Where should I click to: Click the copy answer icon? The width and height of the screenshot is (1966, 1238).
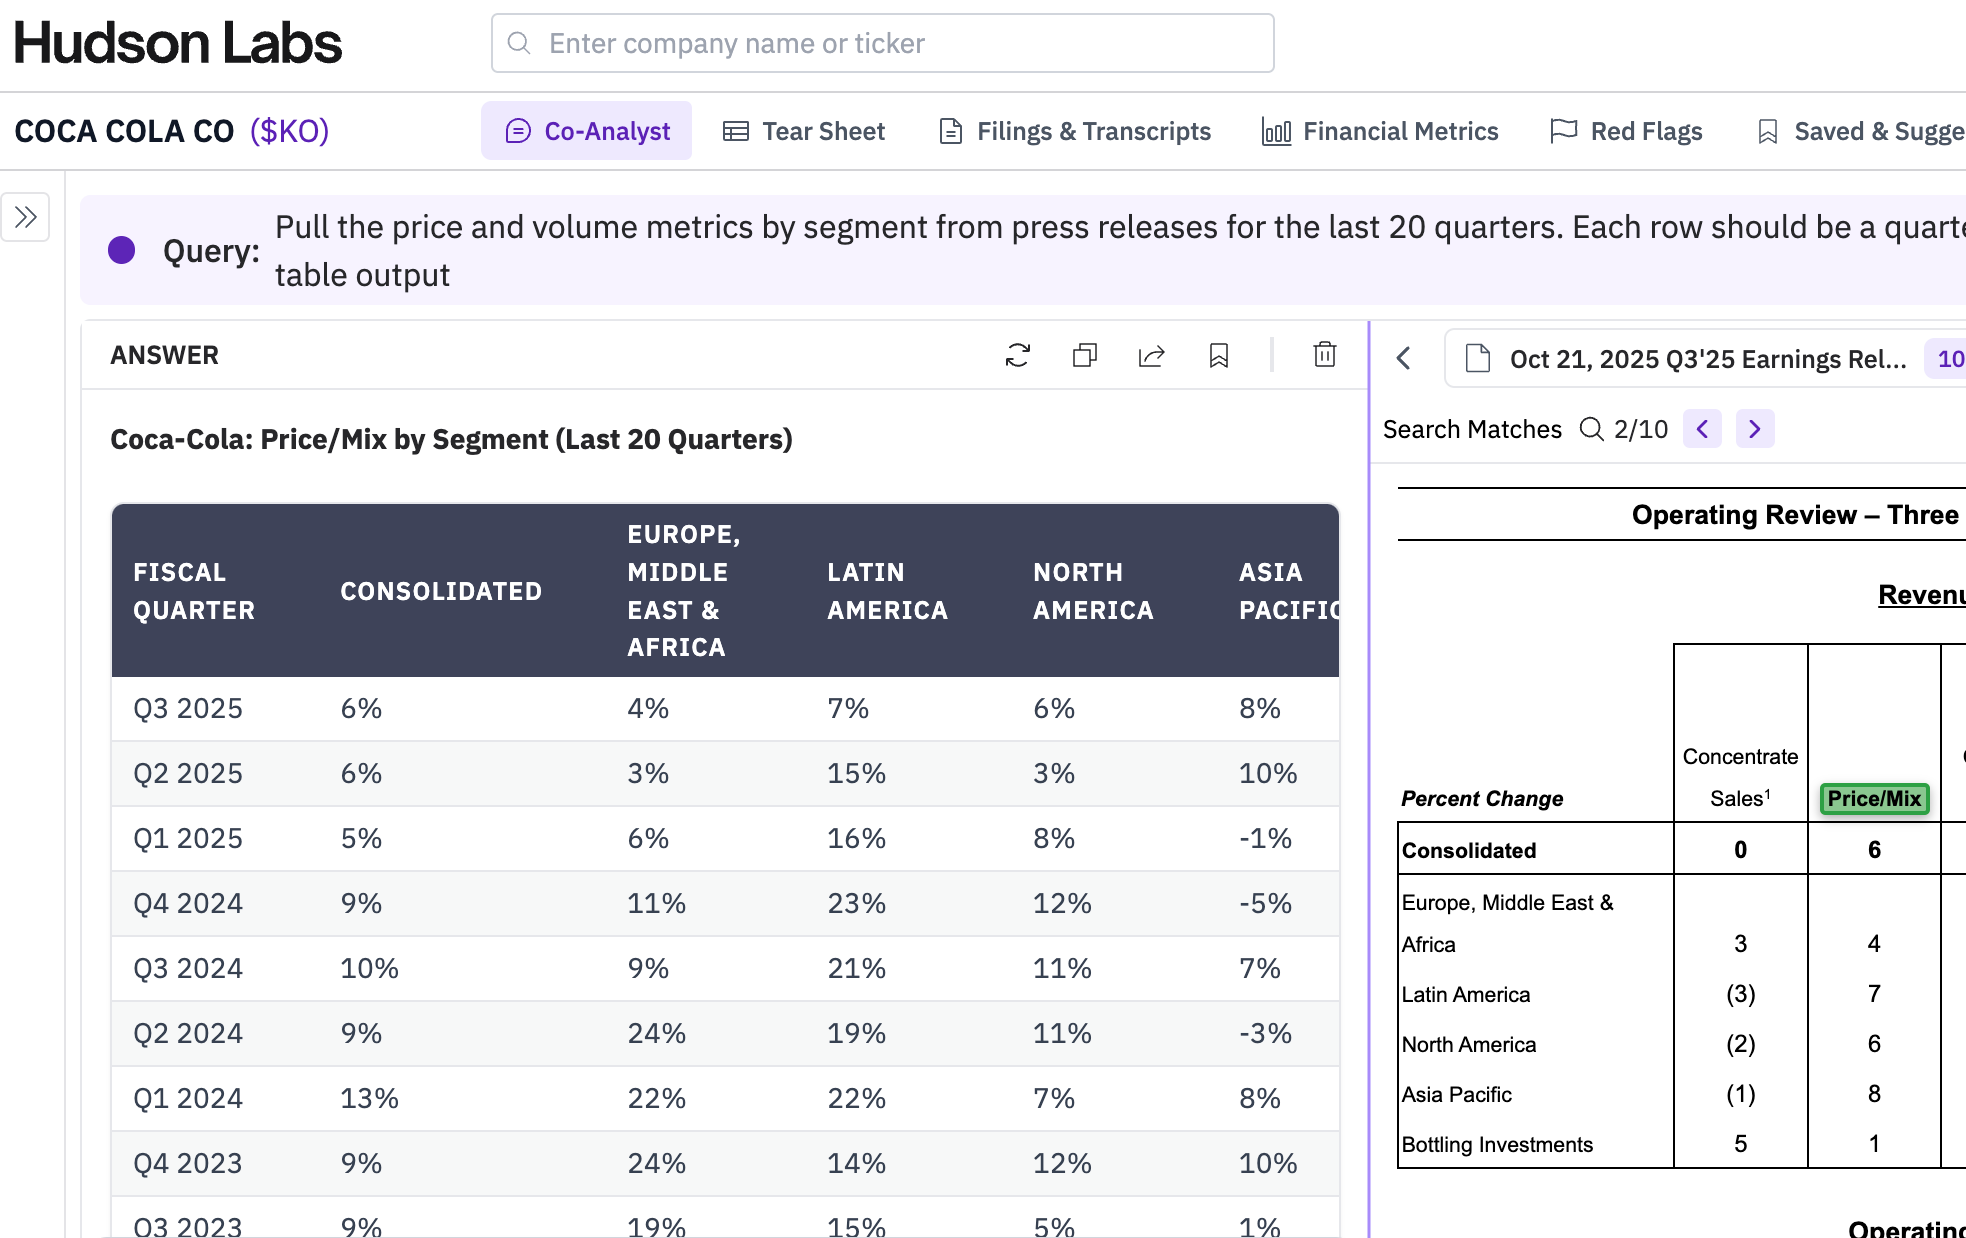tap(1085, 355)
